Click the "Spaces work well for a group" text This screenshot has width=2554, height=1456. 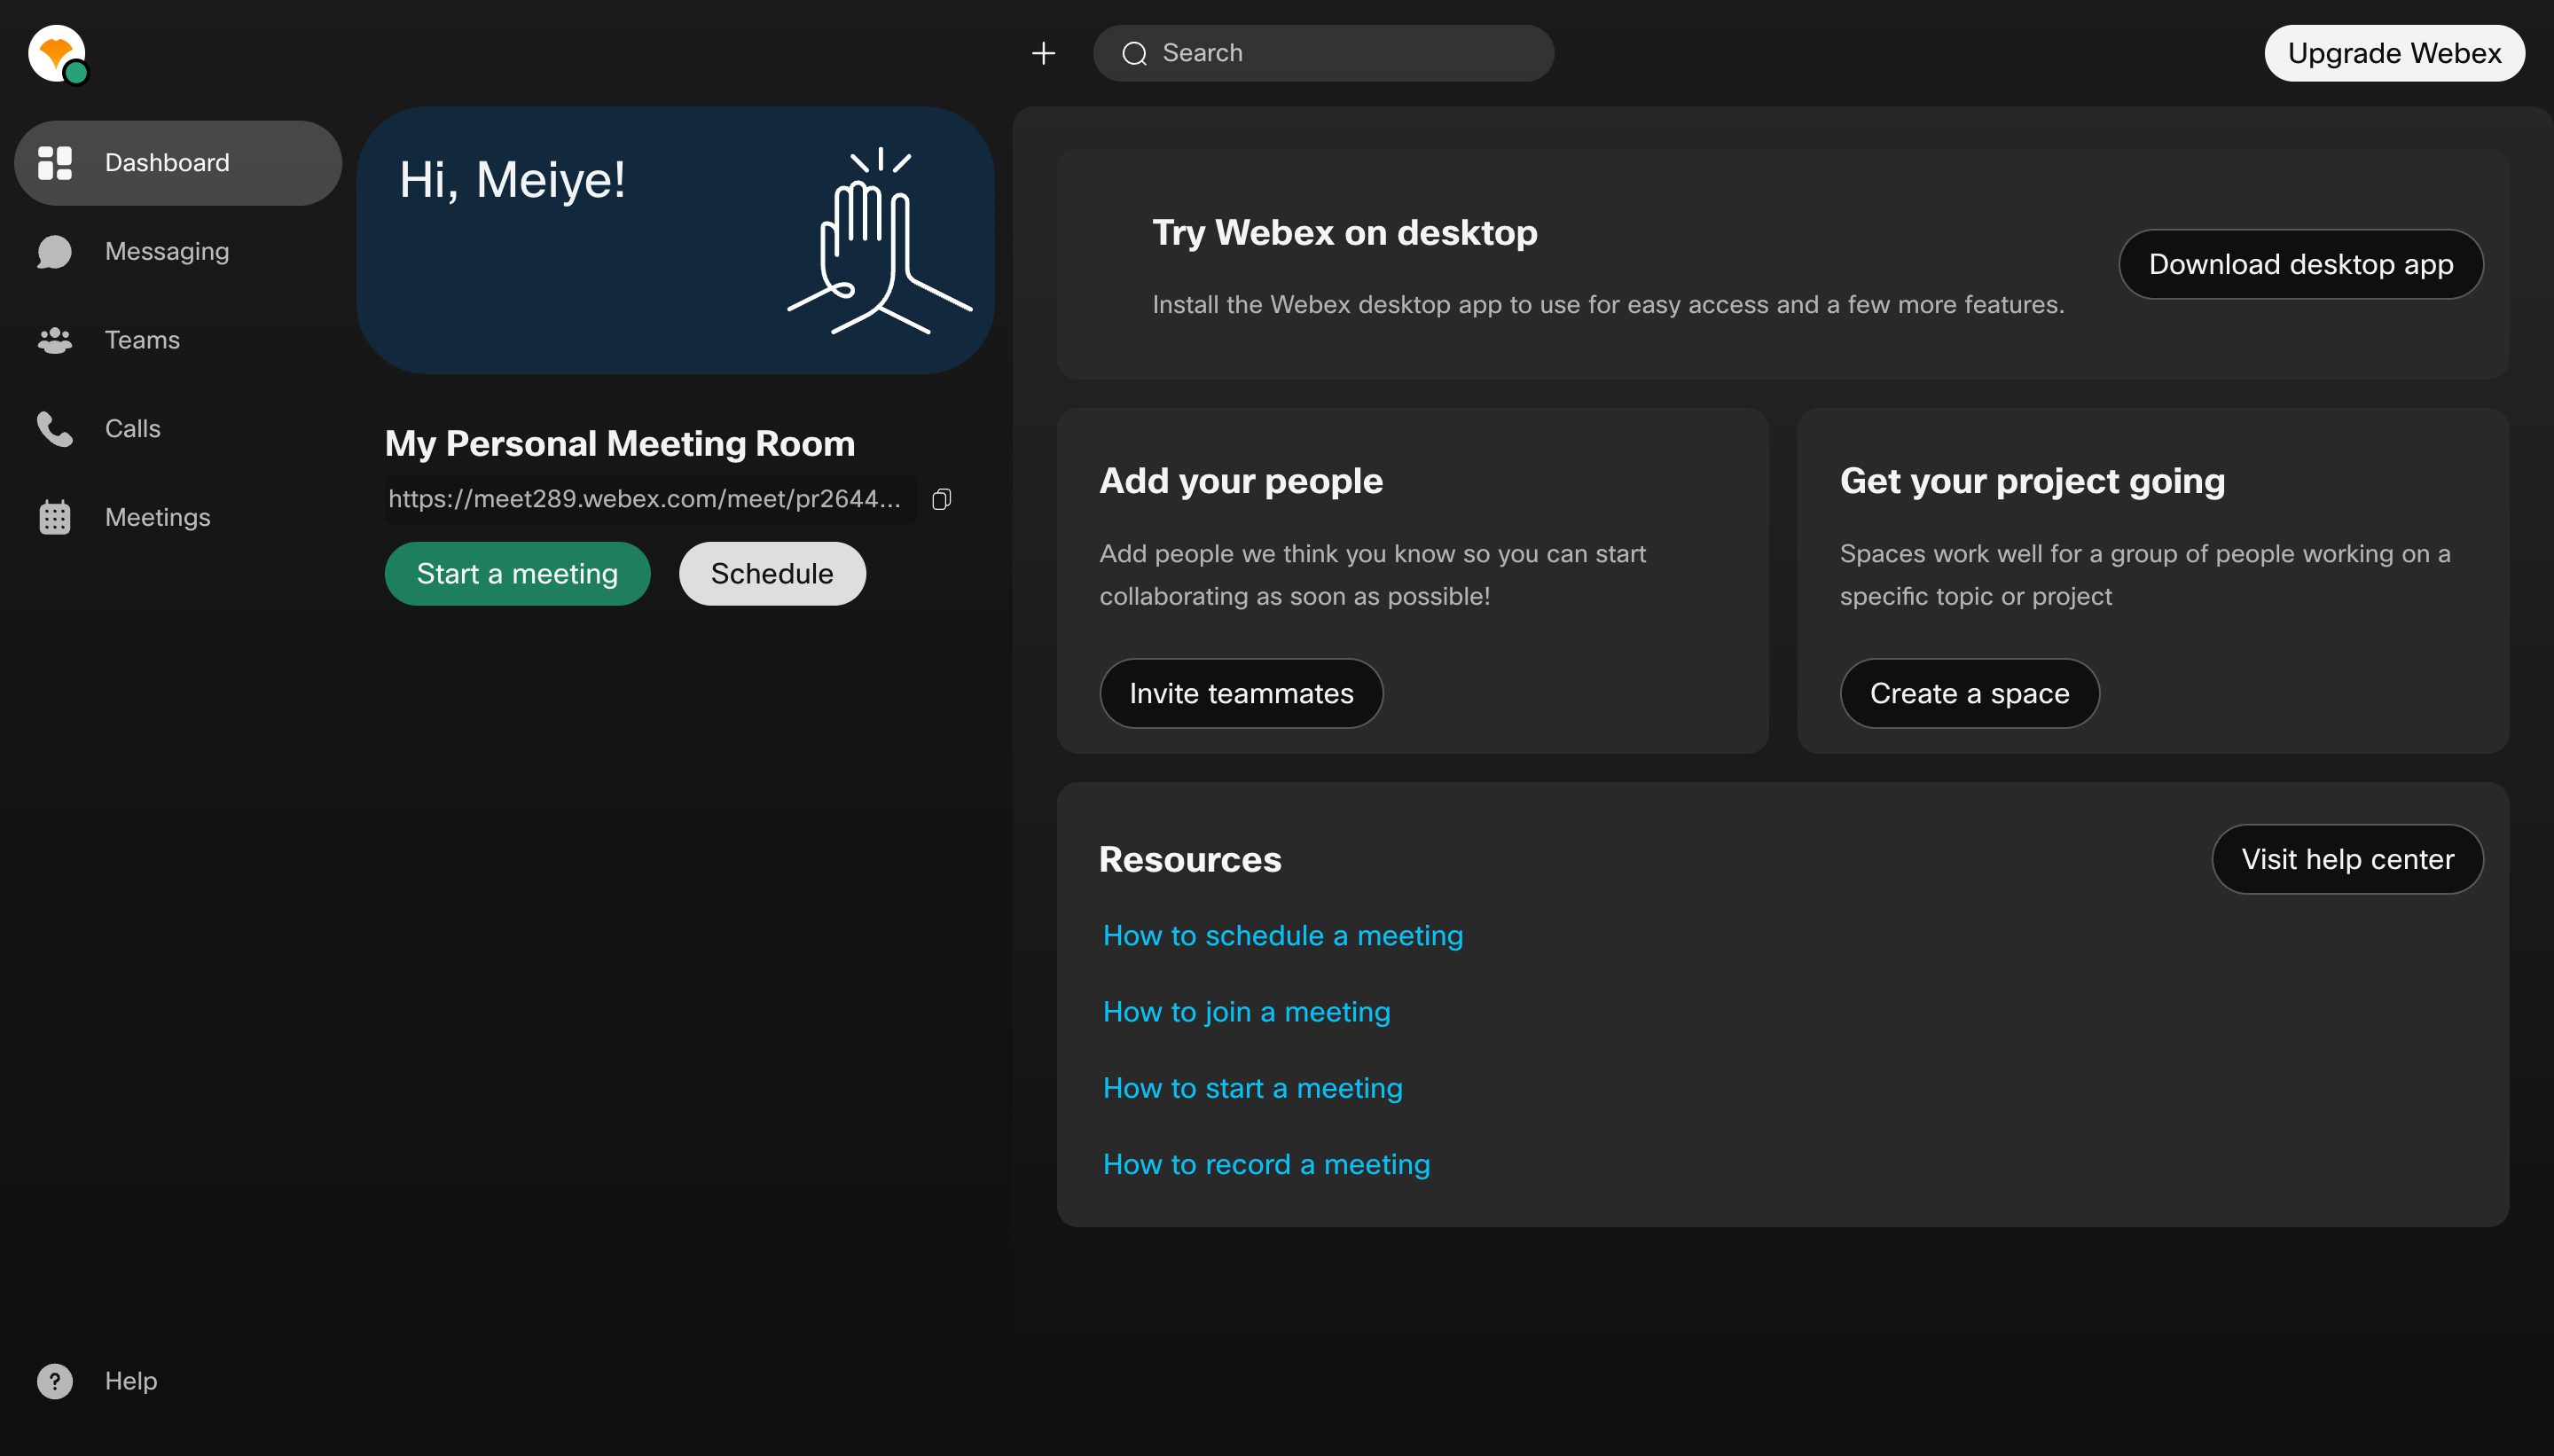coord(2145,575)
